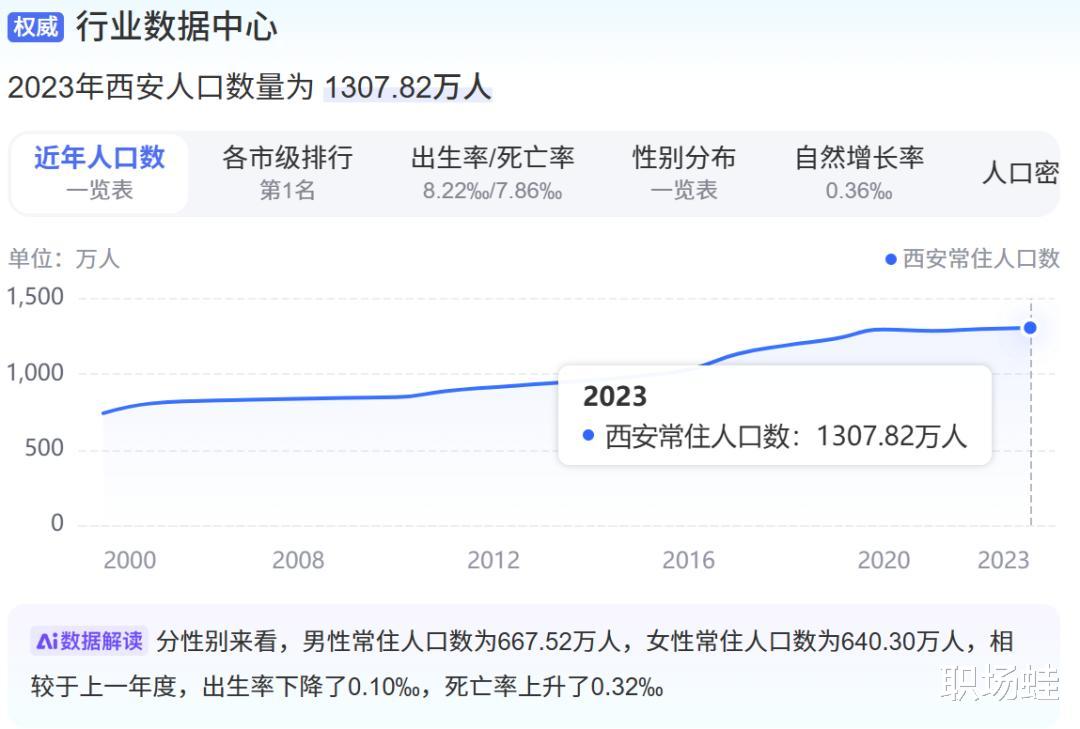Switch to the 各市级排行 tab

point(287,173)
